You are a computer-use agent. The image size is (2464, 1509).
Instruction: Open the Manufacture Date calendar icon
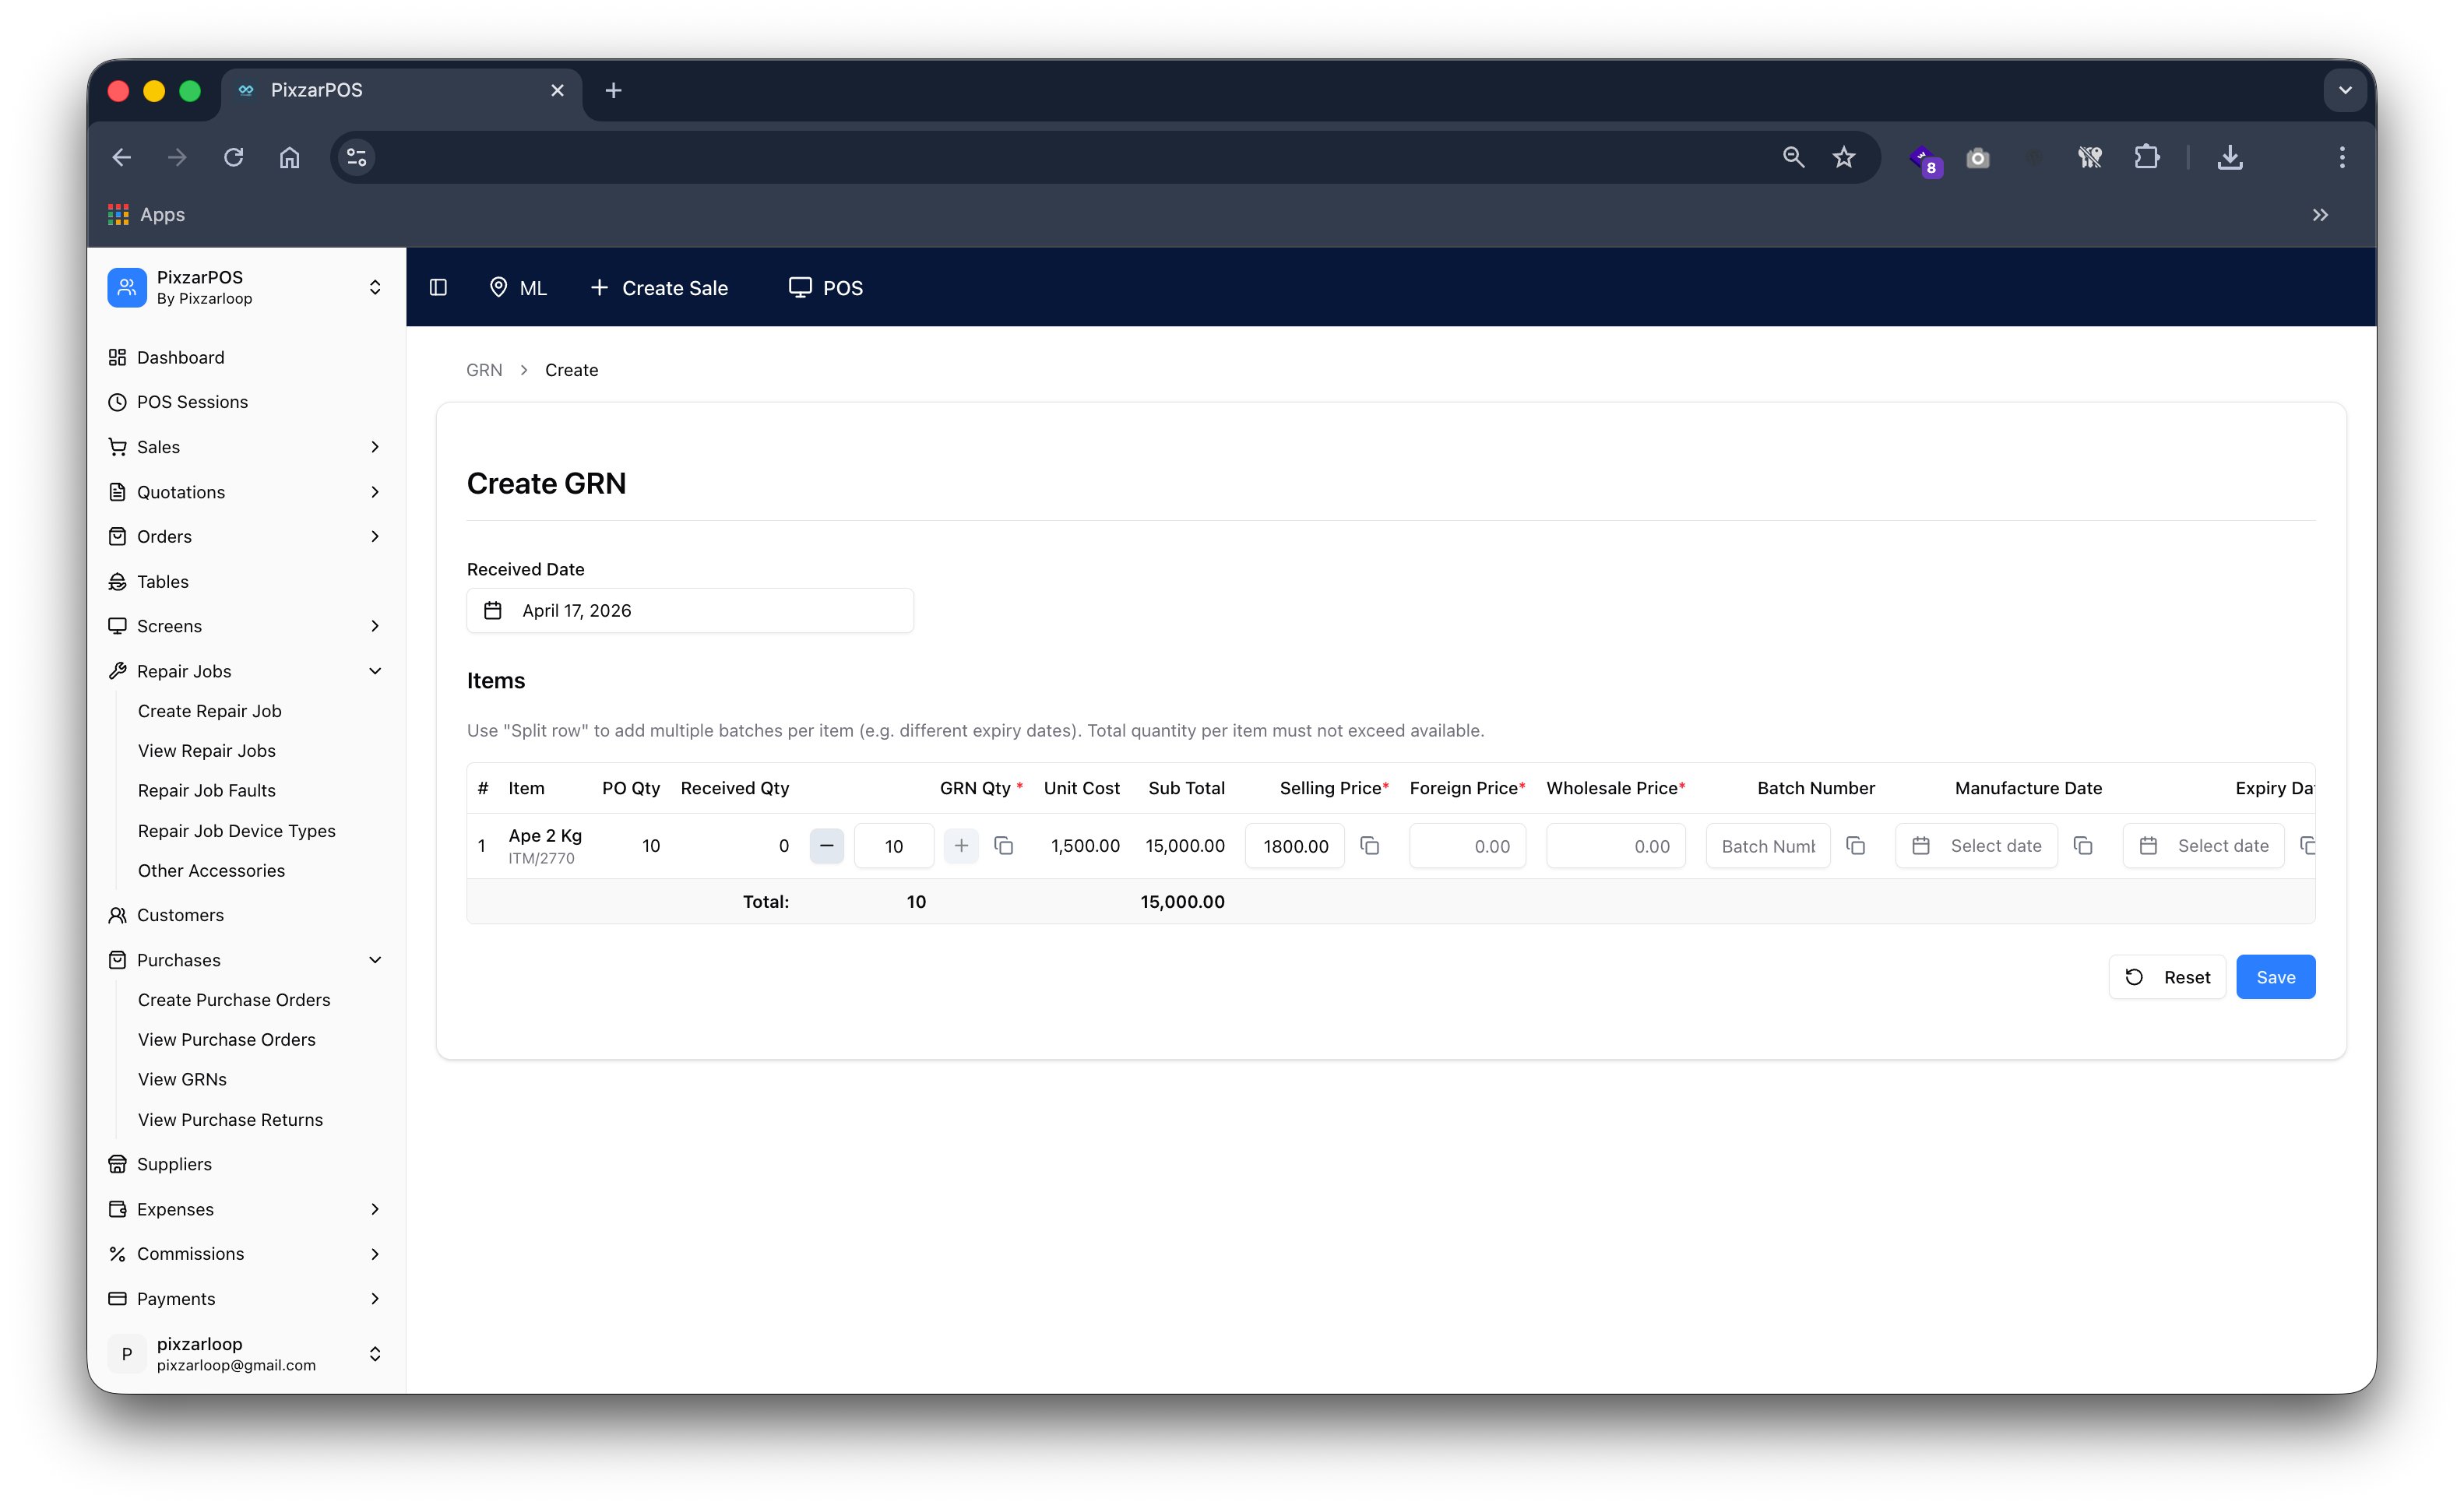click(1920, 845)
